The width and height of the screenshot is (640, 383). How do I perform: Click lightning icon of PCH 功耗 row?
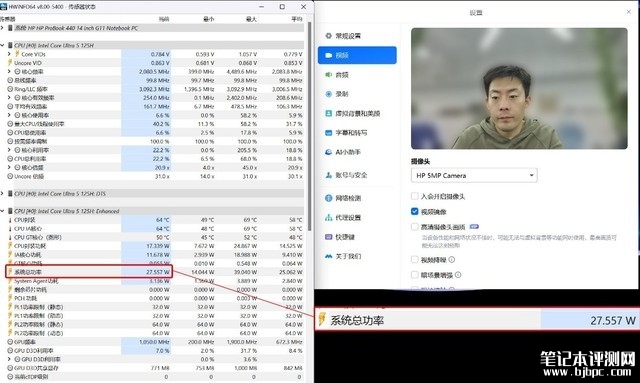[x=10, y=298]
